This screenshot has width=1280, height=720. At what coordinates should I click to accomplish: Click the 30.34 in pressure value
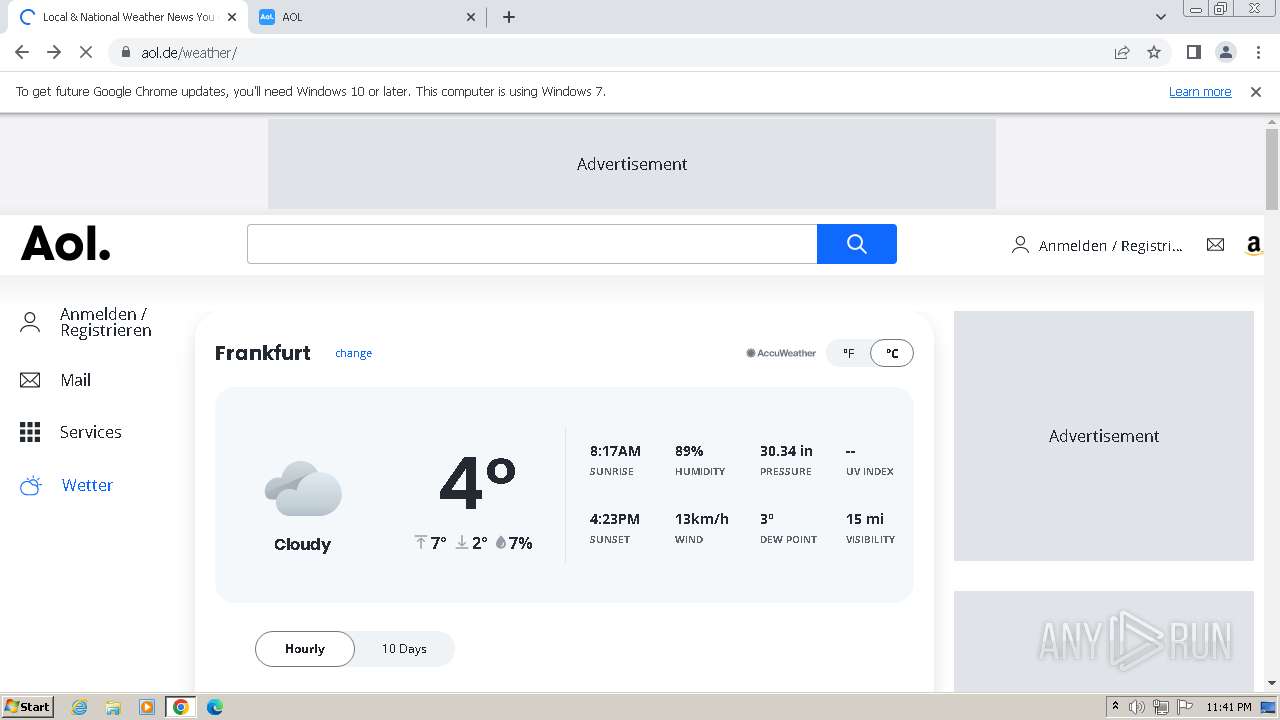pyautogui.click(x=786, y=451)
